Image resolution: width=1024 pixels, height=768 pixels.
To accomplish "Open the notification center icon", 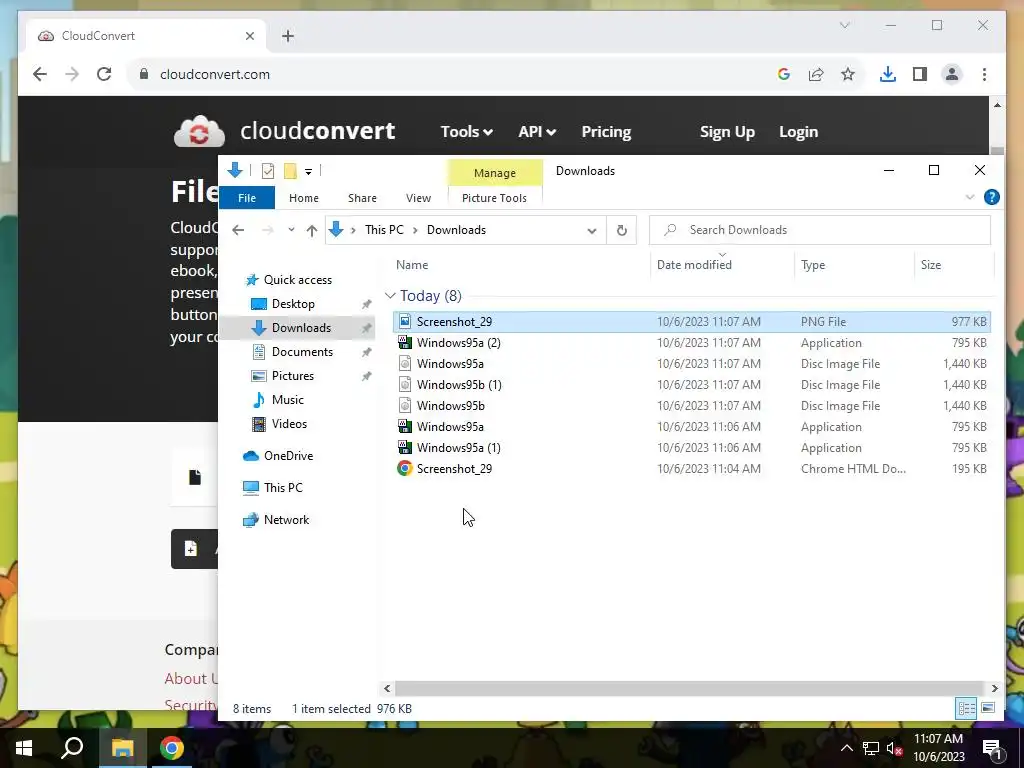I will coord(992,748).
